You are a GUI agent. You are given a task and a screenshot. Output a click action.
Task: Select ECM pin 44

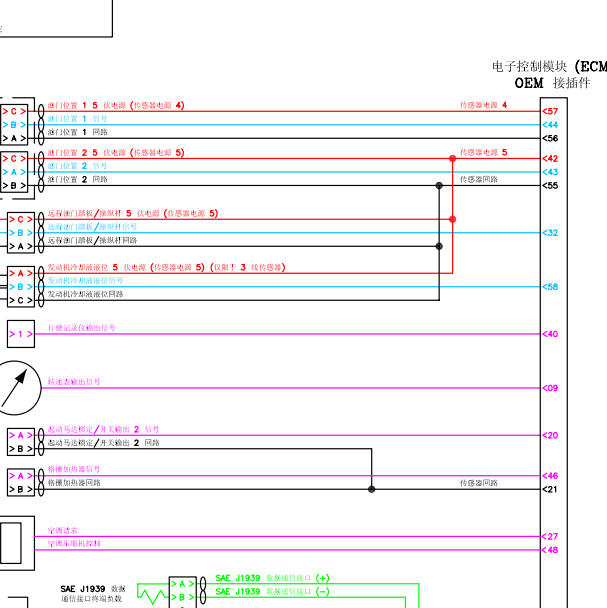click(x=550, y=125)
